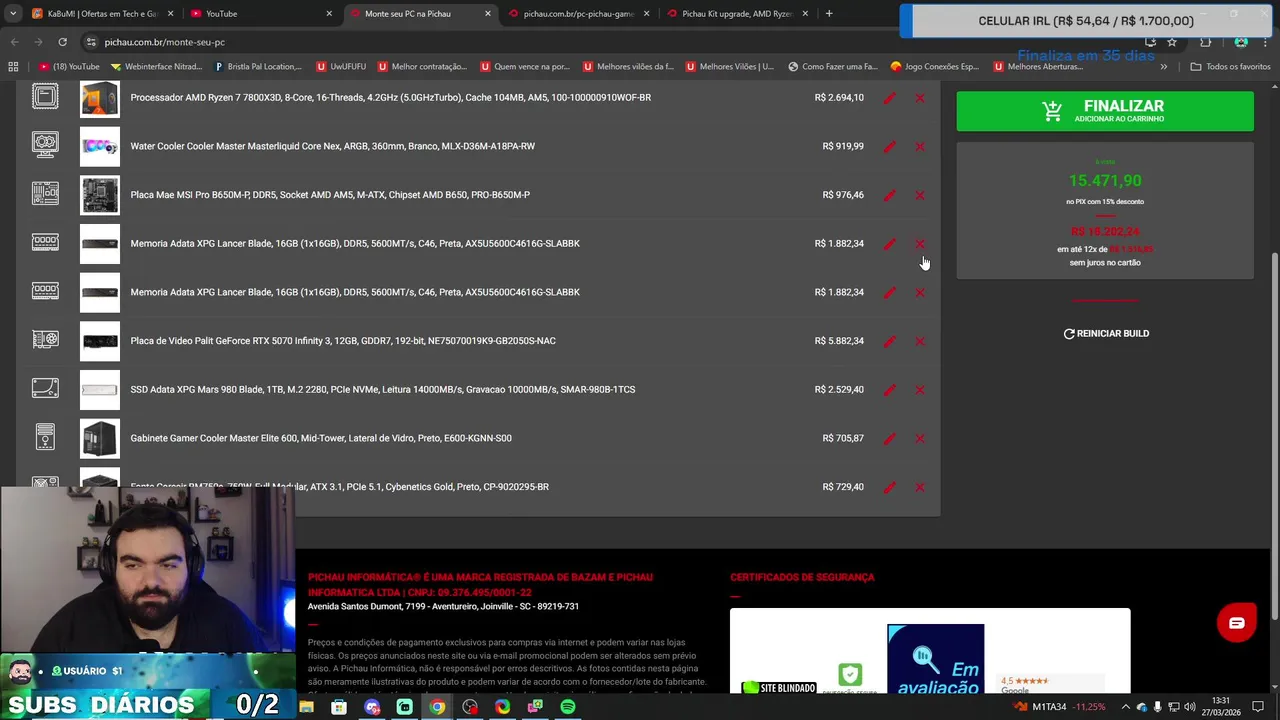This screenshot has width=1280, height=720.
Task: Click the processor category icon
Action: [x=45, y=97]
